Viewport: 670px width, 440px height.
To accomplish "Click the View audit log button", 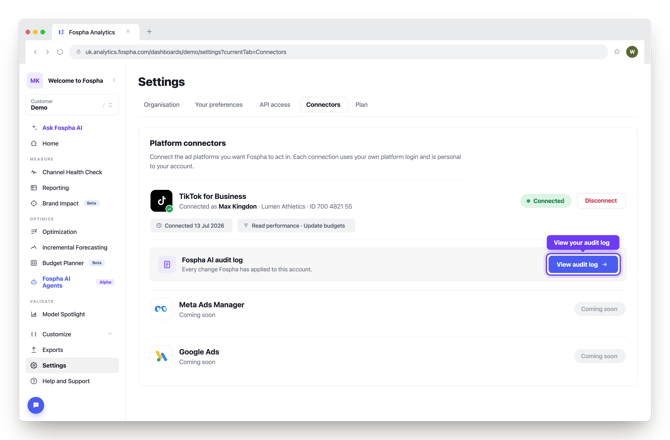I will [583, 264].
